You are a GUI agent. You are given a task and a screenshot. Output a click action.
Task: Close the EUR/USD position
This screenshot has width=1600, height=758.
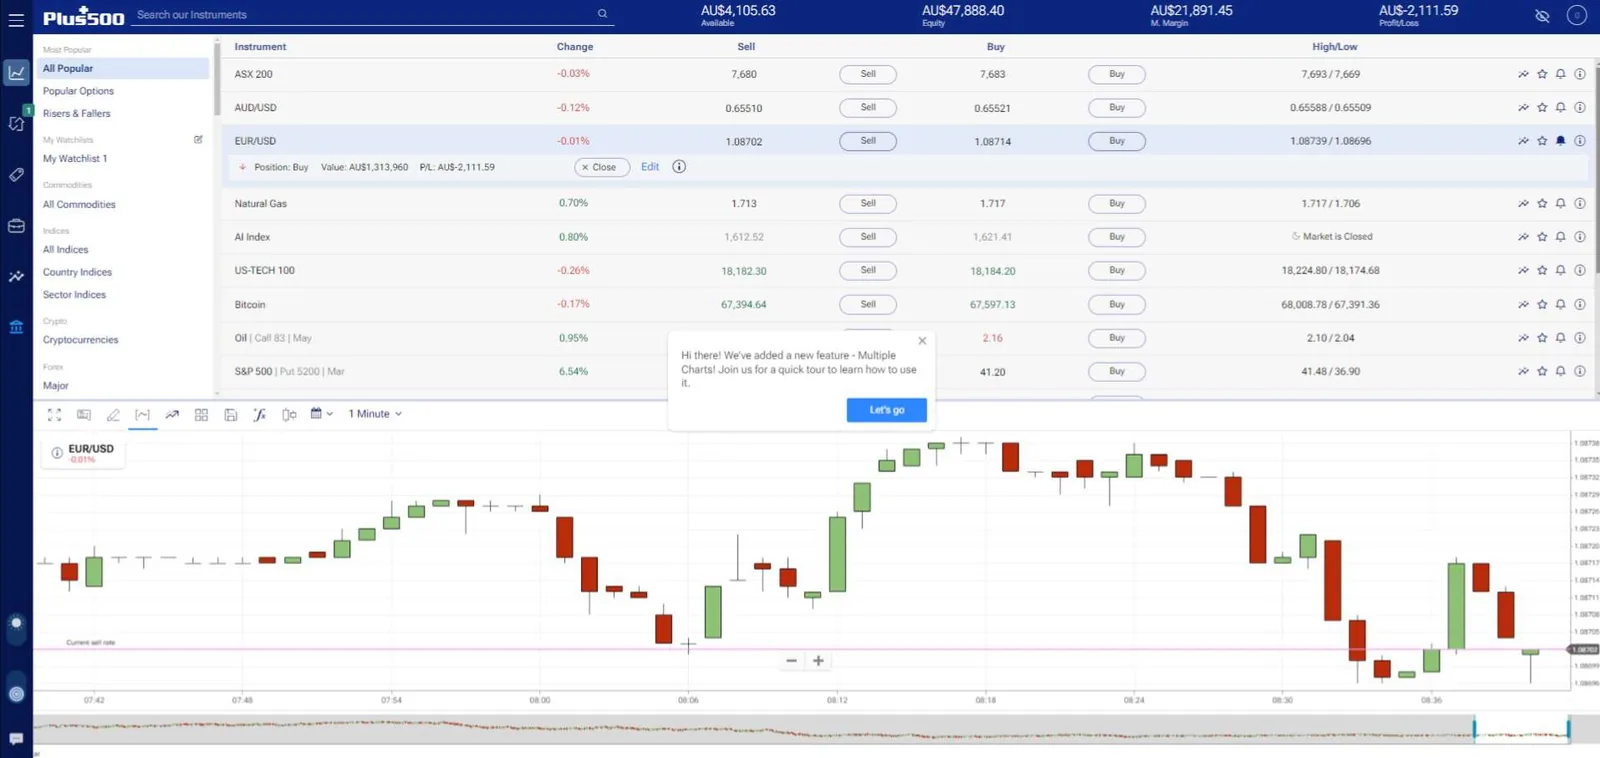tap(602, 167)
